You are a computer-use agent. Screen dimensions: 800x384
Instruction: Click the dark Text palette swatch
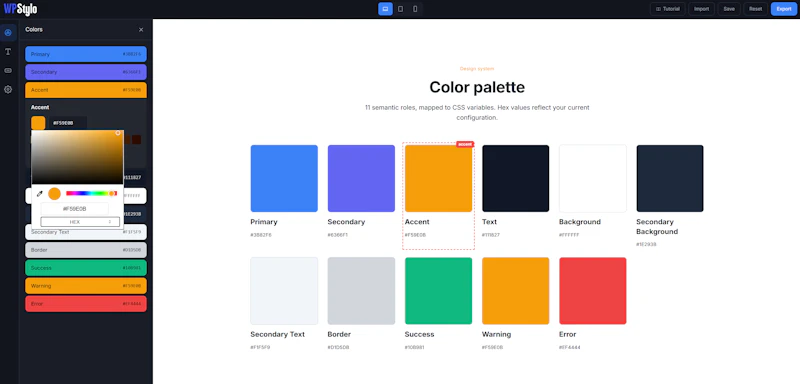click(515, 178)
